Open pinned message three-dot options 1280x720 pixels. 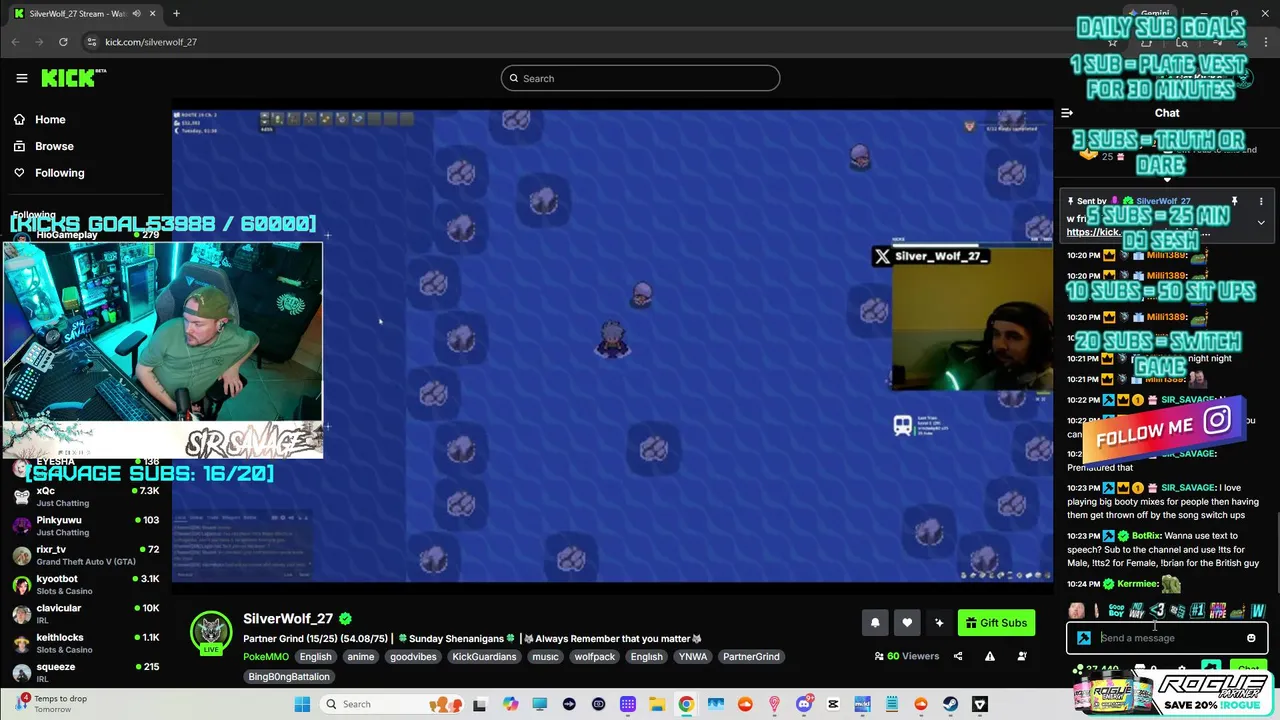tap(1261, 201)
